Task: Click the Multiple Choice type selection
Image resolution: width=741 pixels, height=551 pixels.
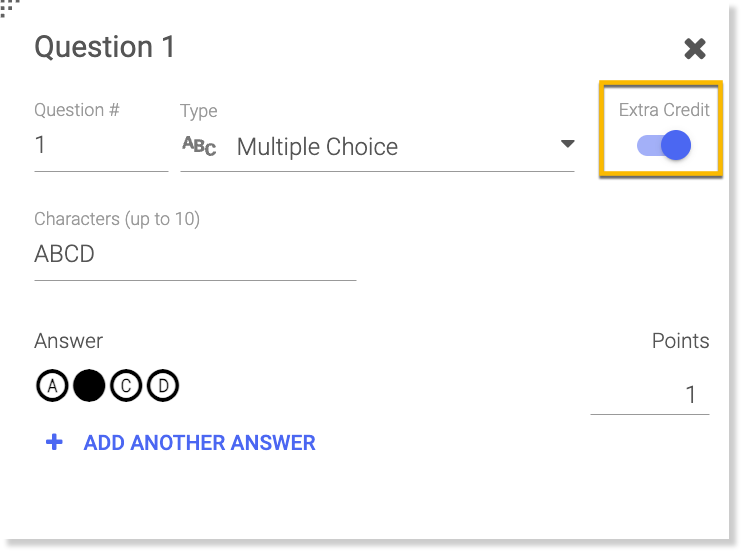Action: click(317, 147)
